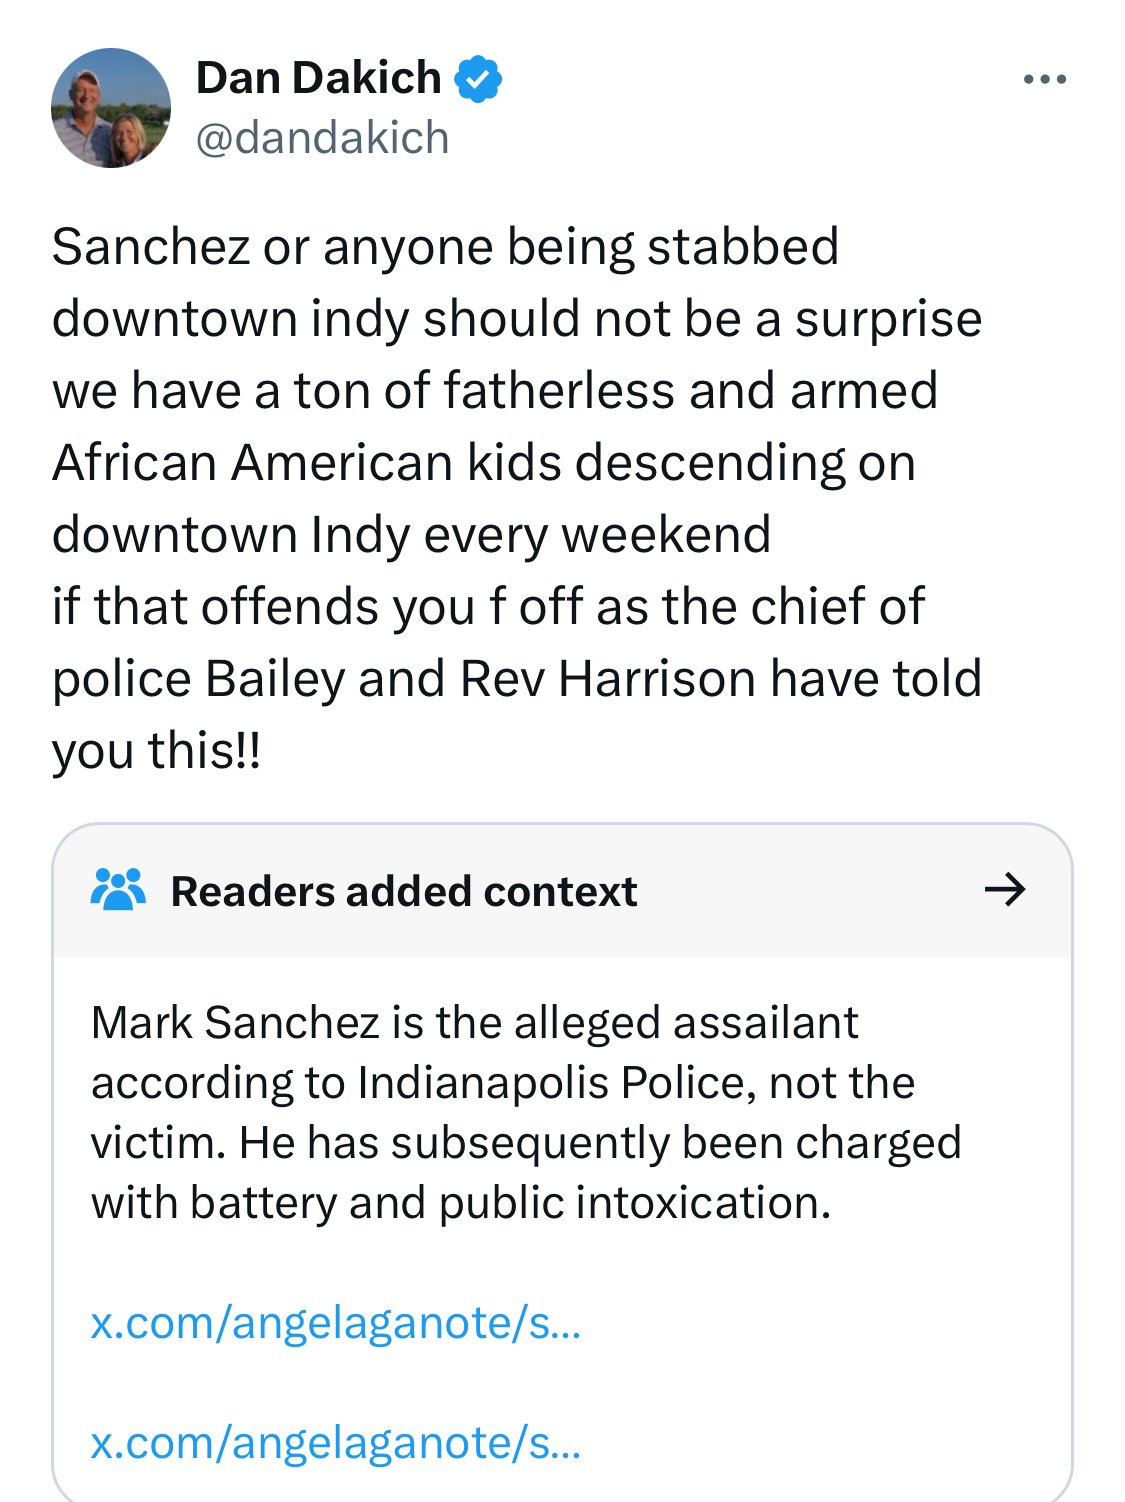Viewport: 1125px width, 1502px height.
Task: Click the tweet's first line mentioning Sanchez
Action: click(445, 247)
